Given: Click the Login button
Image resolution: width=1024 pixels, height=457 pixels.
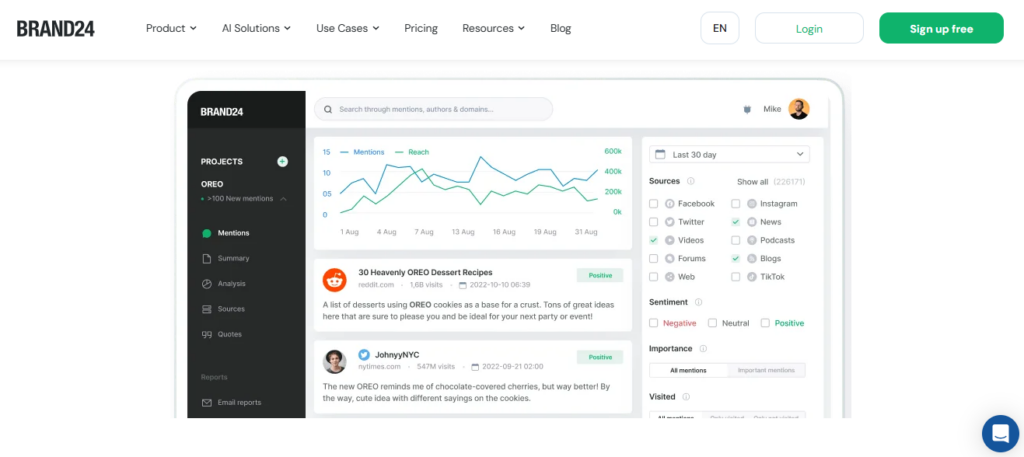Looking at the screenshot, I should (x=809, y=28).
